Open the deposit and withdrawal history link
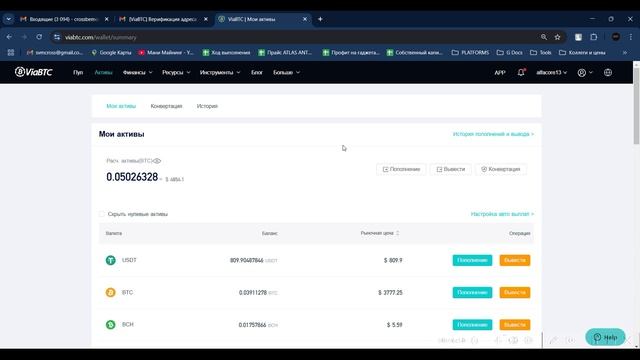 click(x=493, y=134)
